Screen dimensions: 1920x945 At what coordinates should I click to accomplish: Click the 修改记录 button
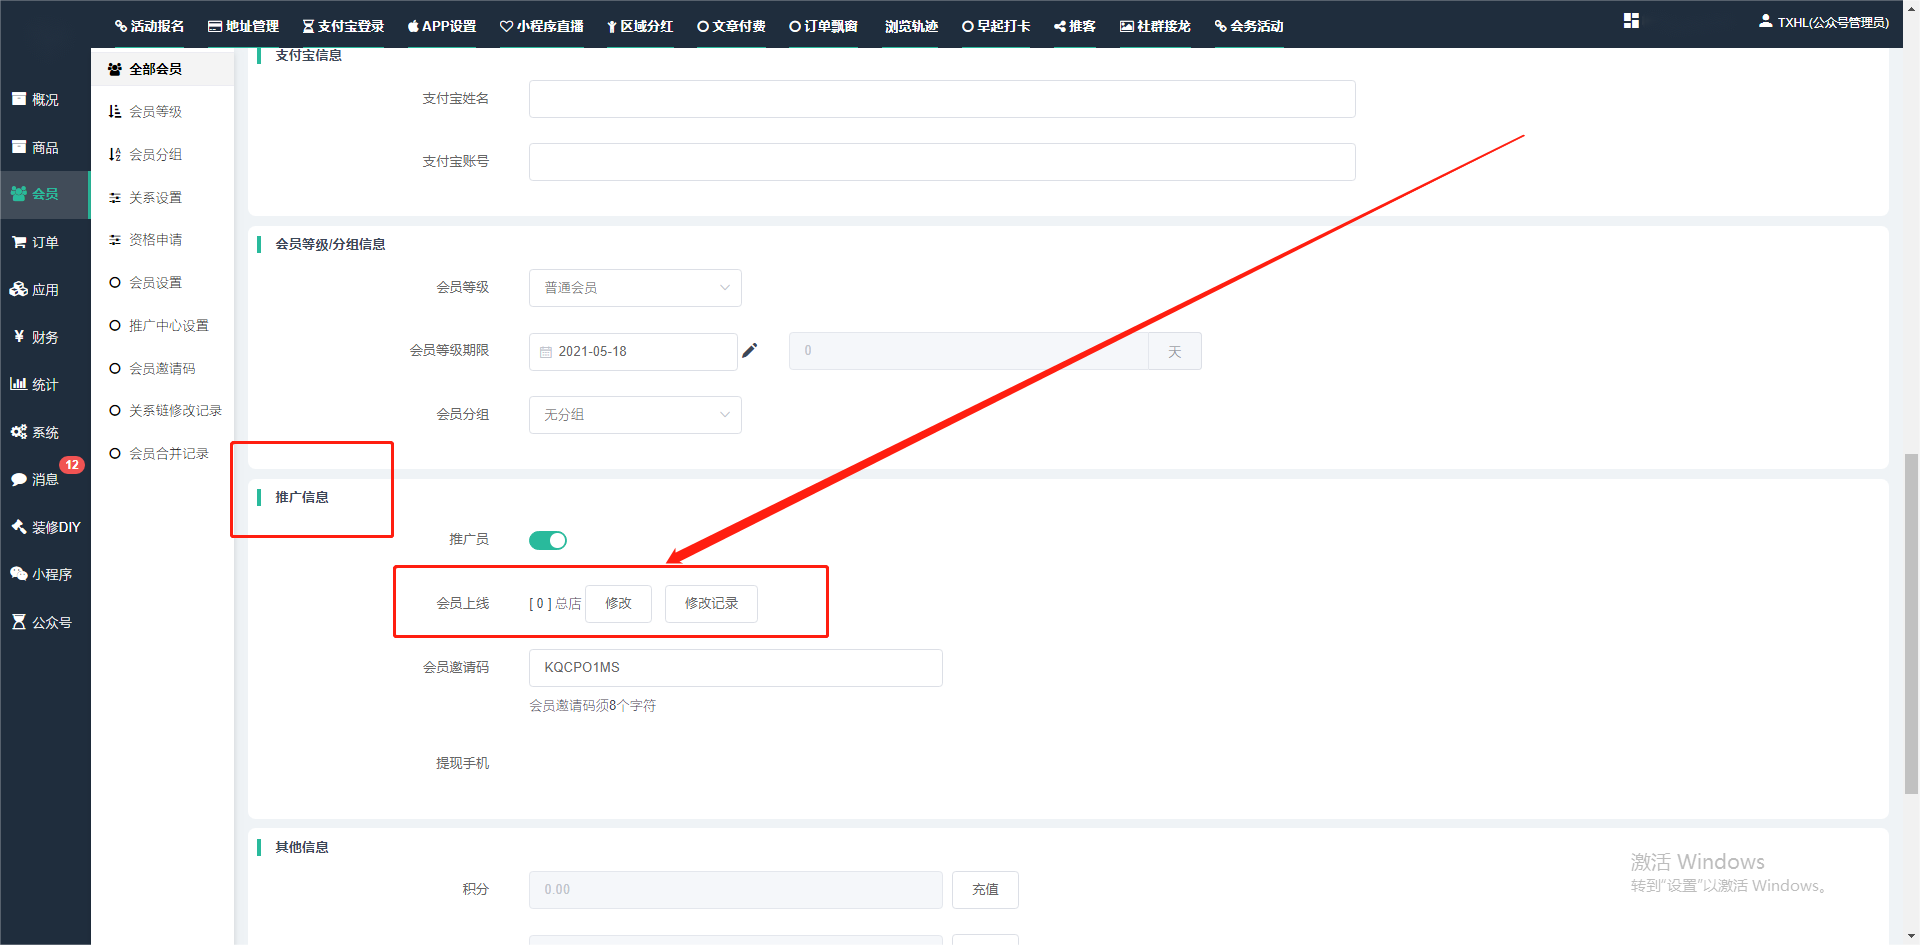pyautogui.click(x=711, y=604)
